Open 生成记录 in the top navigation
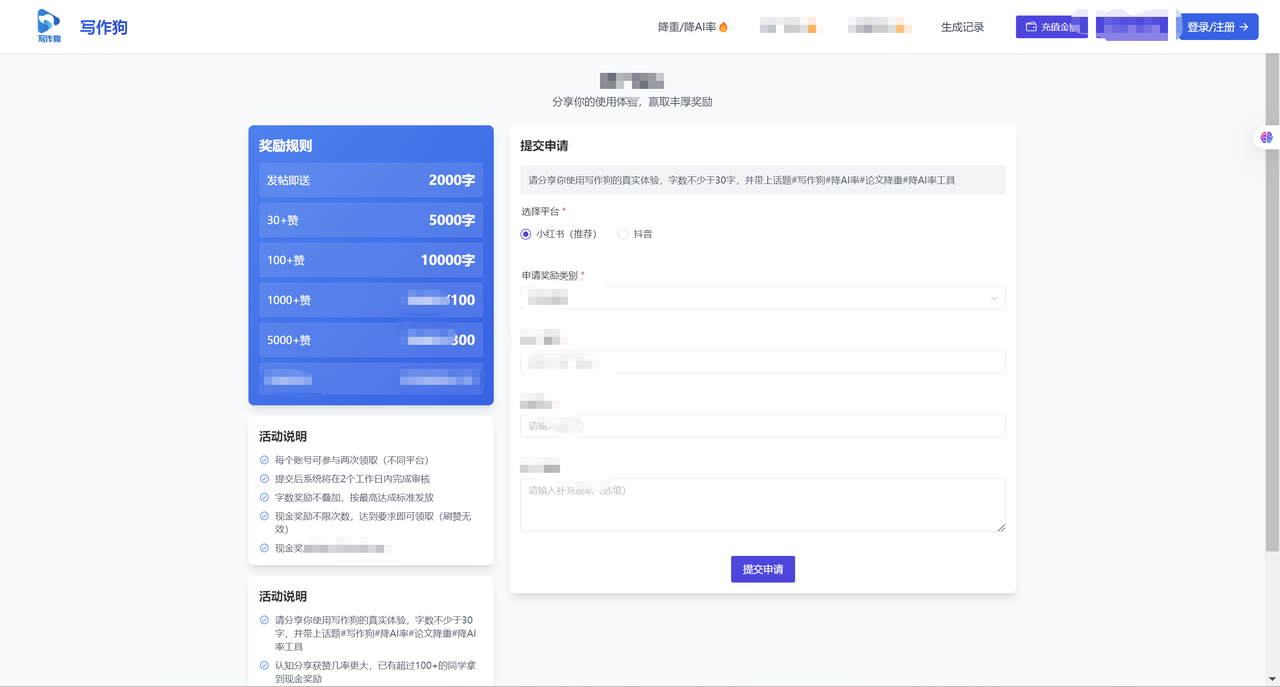 (962, 27)
